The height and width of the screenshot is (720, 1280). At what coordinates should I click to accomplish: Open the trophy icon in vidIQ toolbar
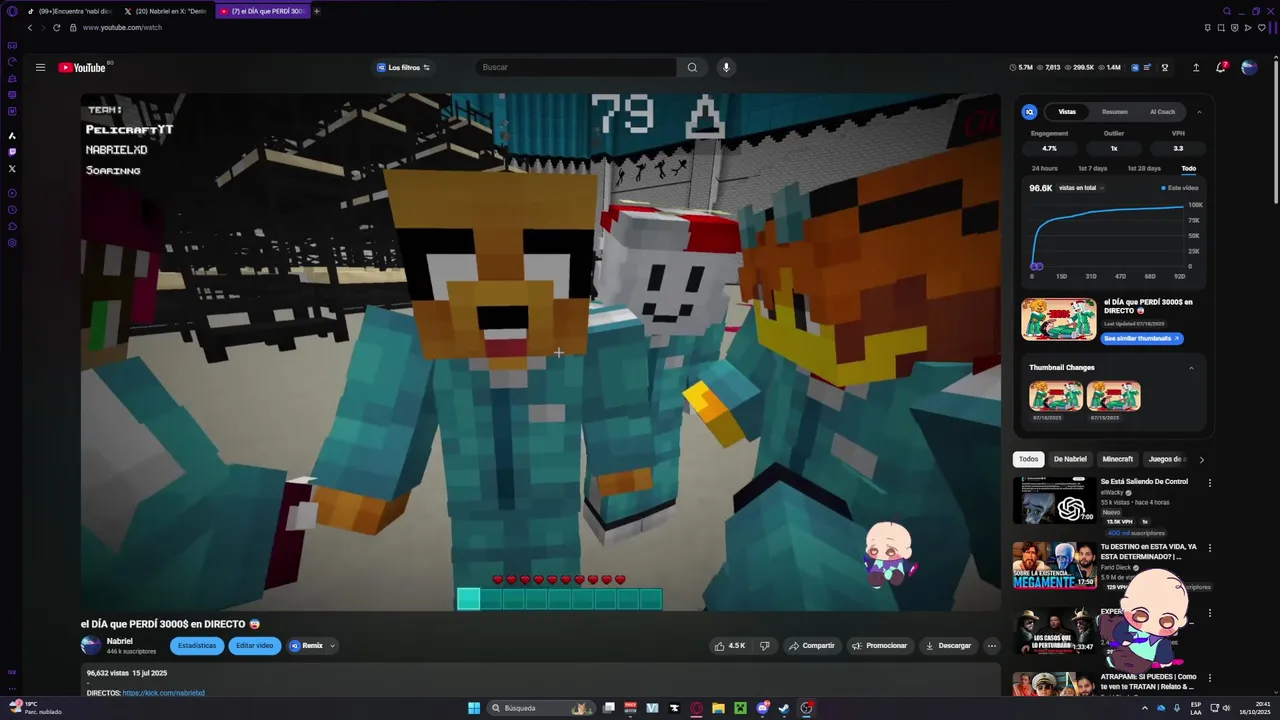1164,67
